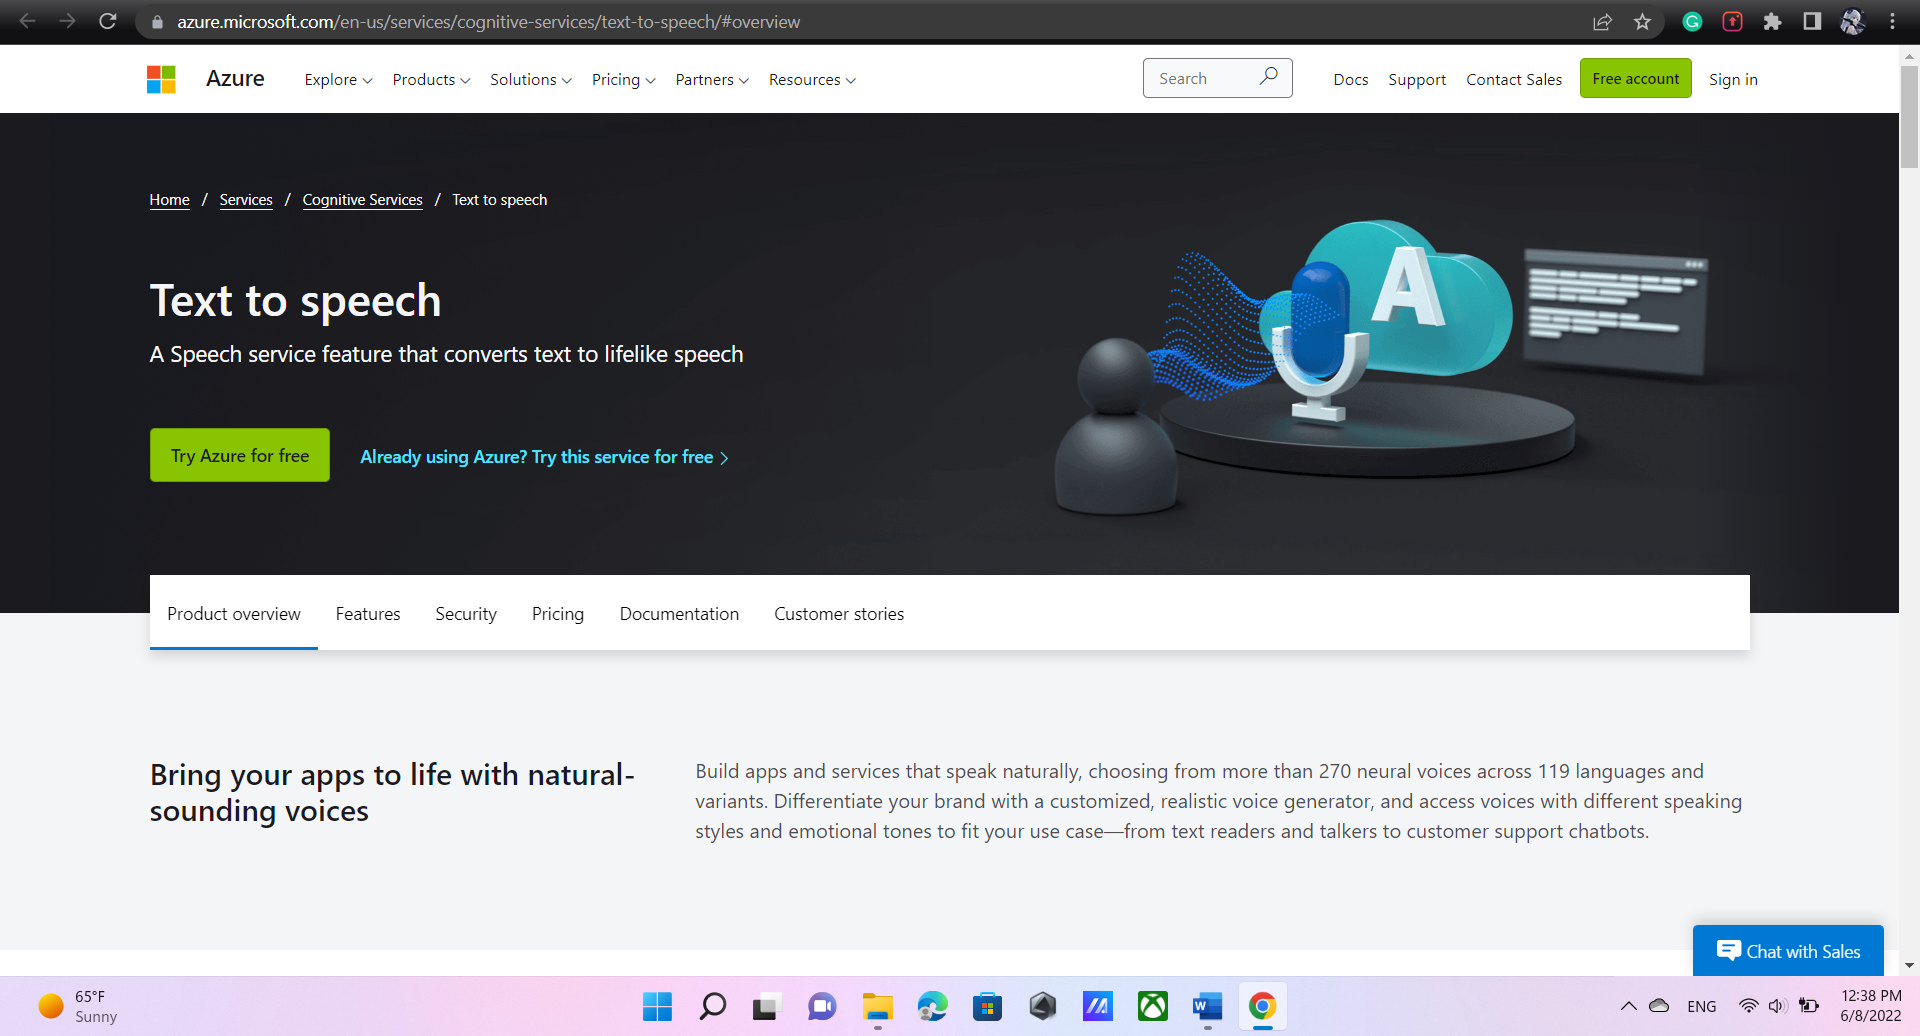Toggle the browser side panel icon

[1812, 22]
